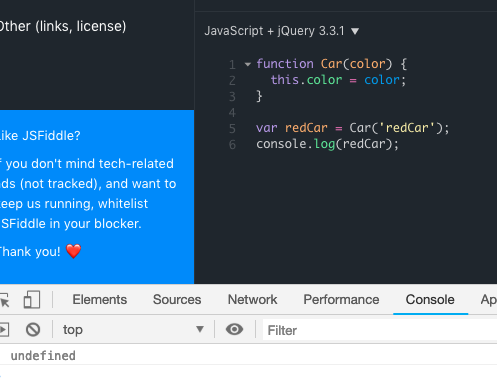This screenshot has width=497, height=386.
Task: Open the top JavaScript context dropdown
Action: pos(133,330)
